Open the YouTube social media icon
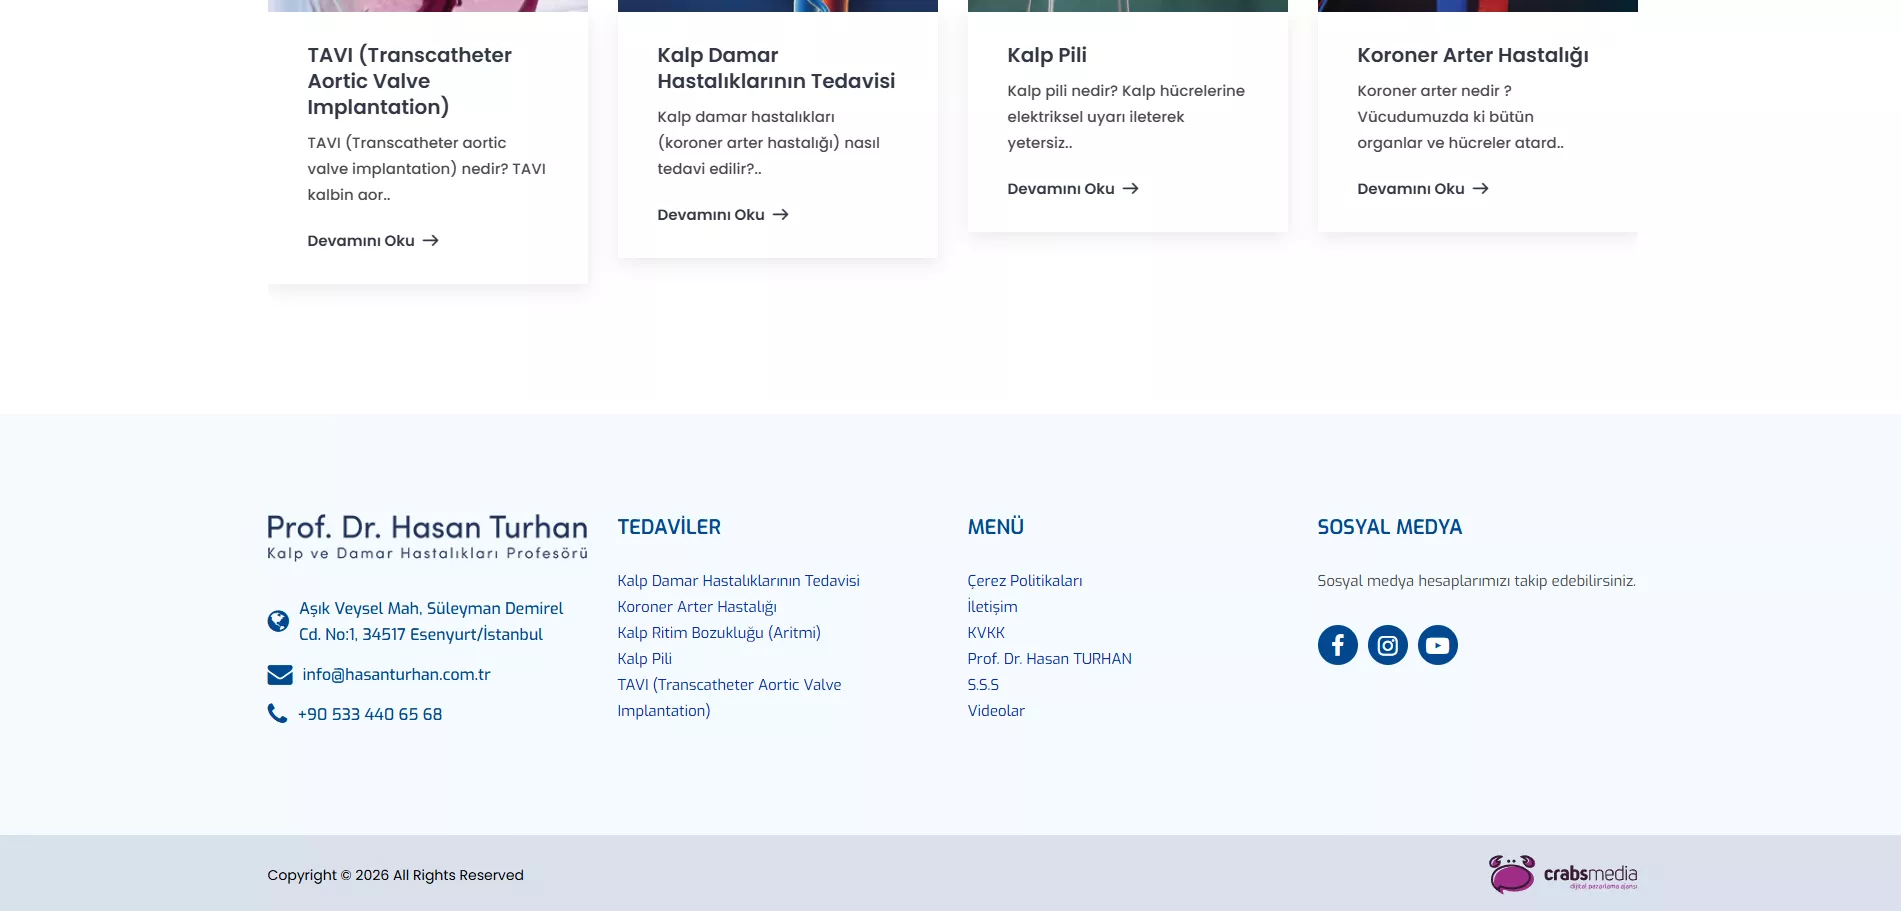Image resolution: width=1901 pixels, height=911 pixels. coord(1437,645)
